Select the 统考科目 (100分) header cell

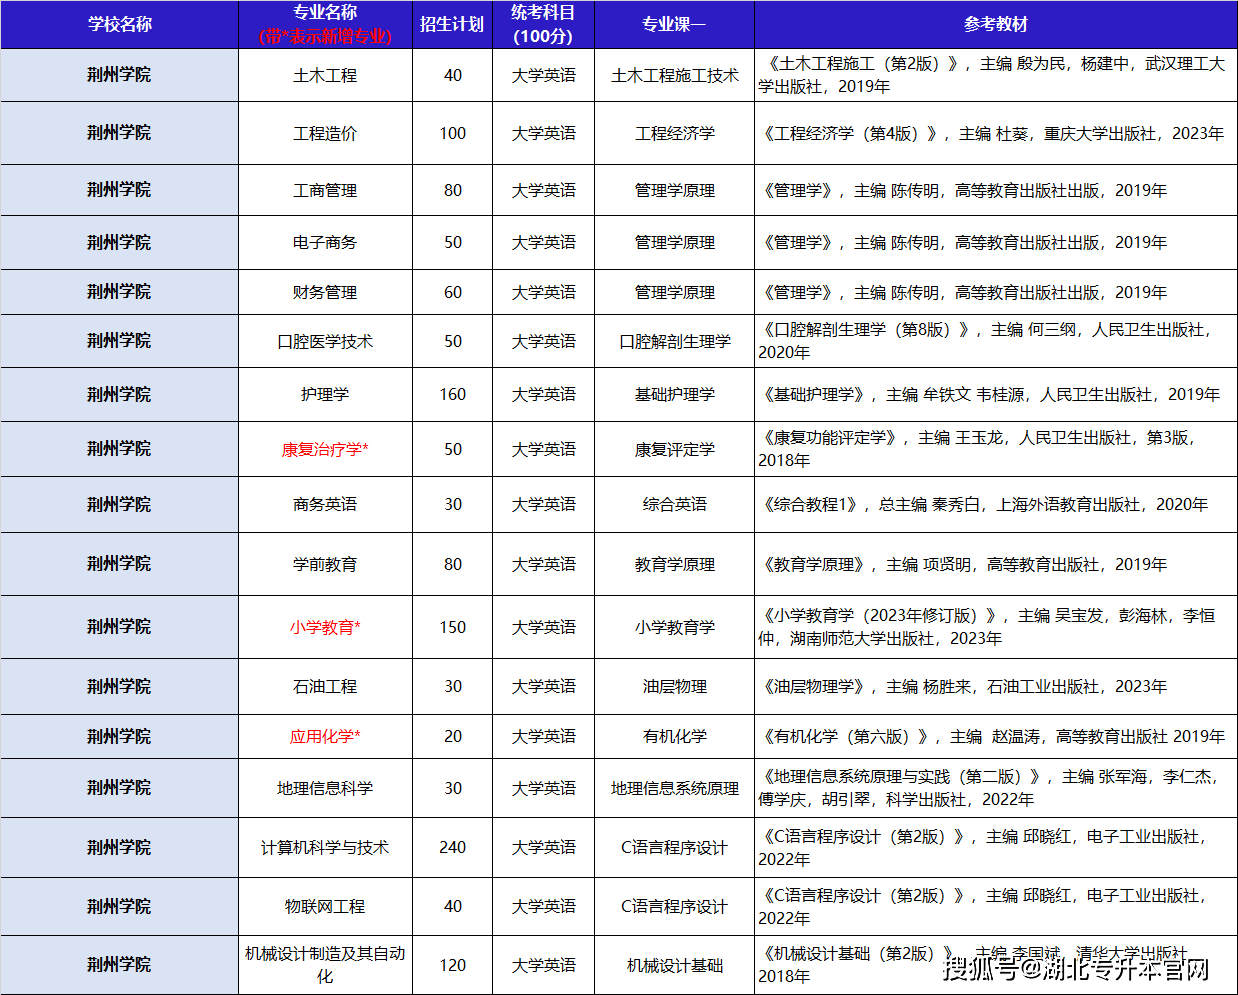[543, 24]
